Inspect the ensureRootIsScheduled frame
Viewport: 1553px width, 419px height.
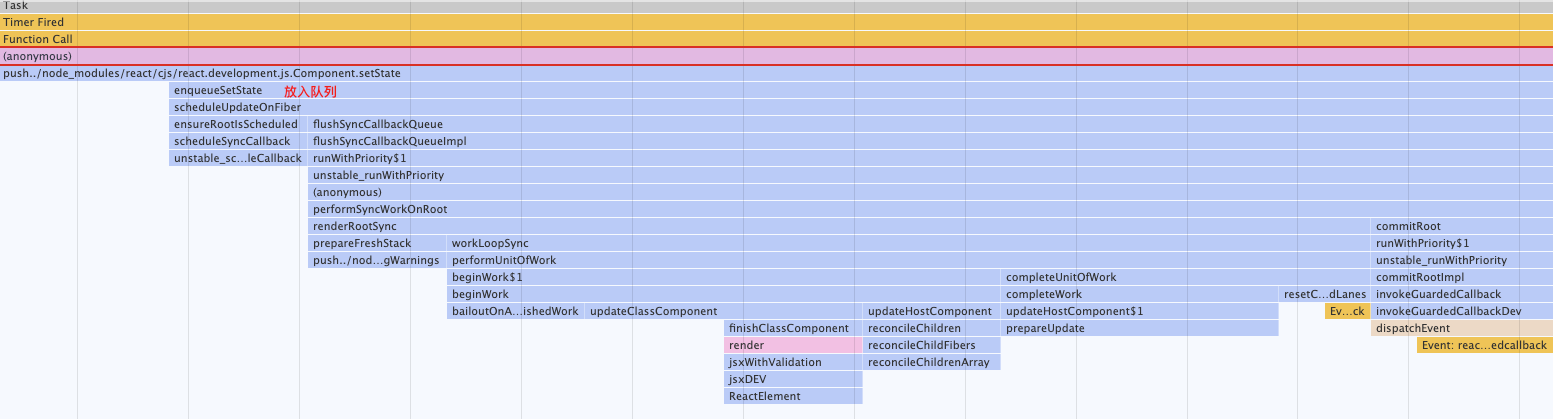tap(236, 124)
